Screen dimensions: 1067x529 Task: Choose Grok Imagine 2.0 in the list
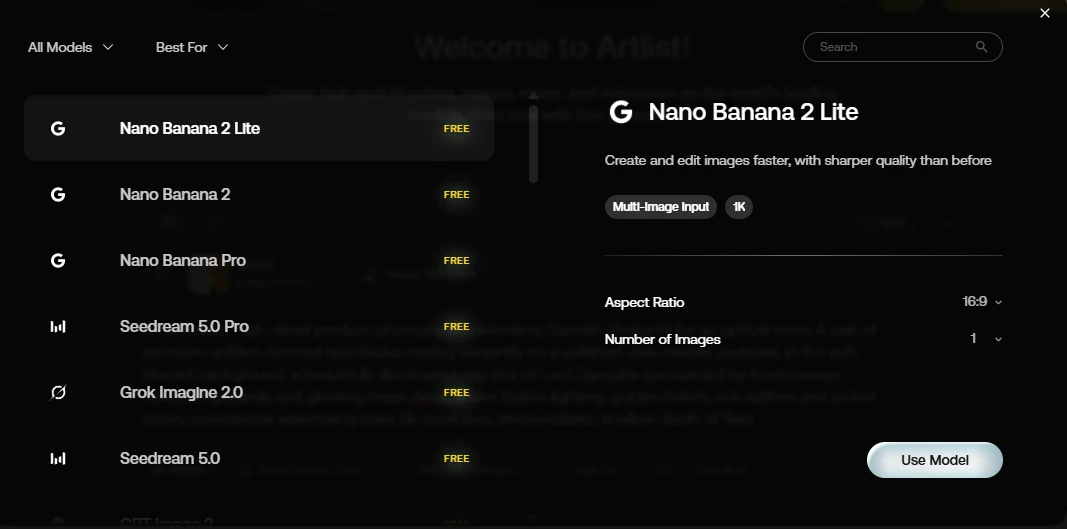click(259, 393)
